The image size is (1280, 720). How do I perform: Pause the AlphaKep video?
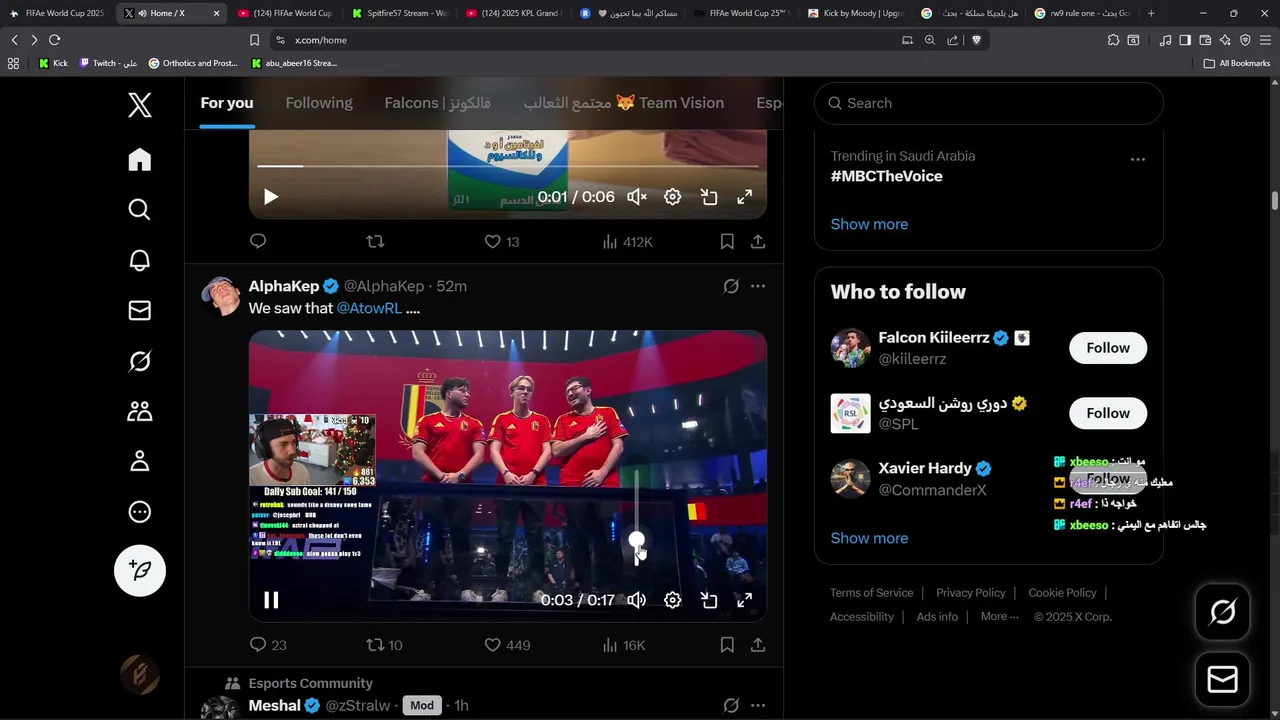271,600
